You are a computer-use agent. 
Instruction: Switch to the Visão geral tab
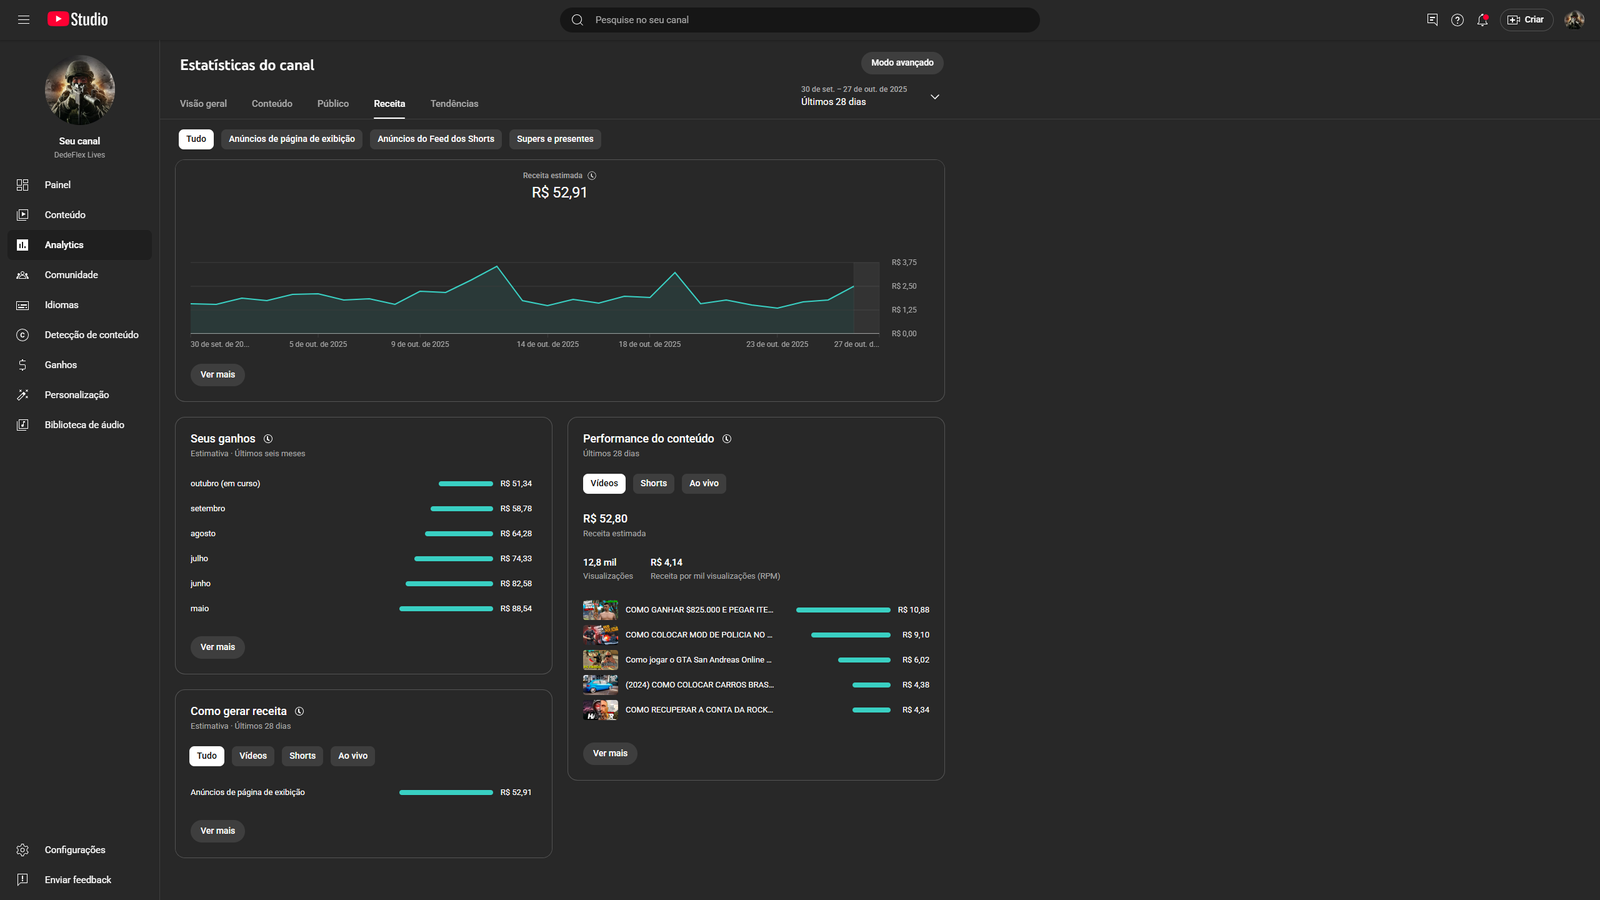(203, 104)
